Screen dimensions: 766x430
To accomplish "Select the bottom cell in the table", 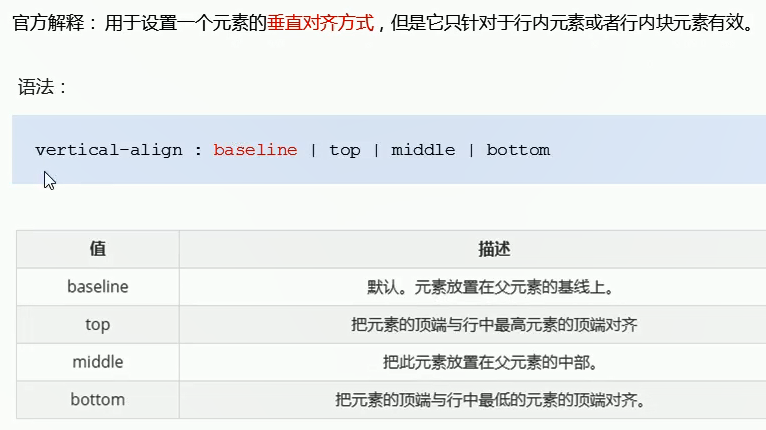I will pyautogui.click(x=98, y=400).
